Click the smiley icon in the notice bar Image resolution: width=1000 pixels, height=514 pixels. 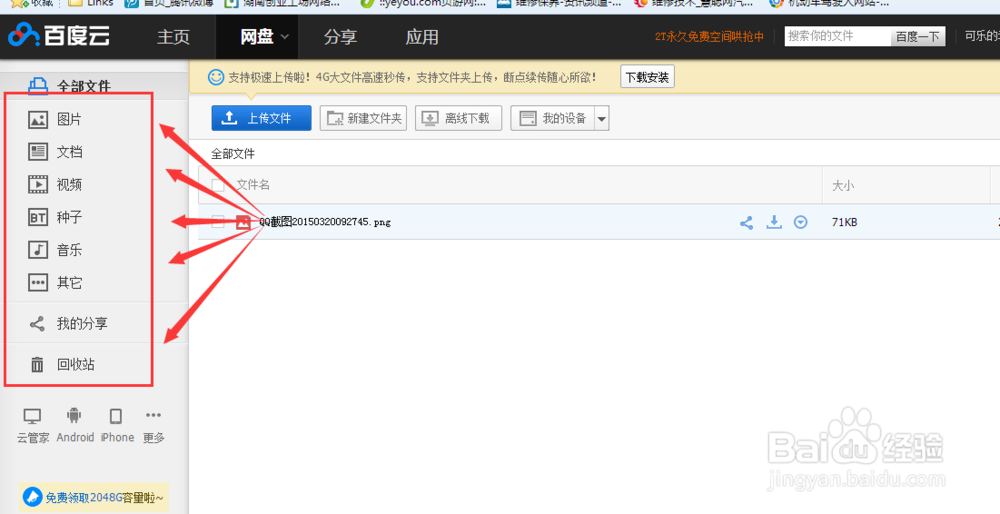pyautogui.click(x=216, y=77)
